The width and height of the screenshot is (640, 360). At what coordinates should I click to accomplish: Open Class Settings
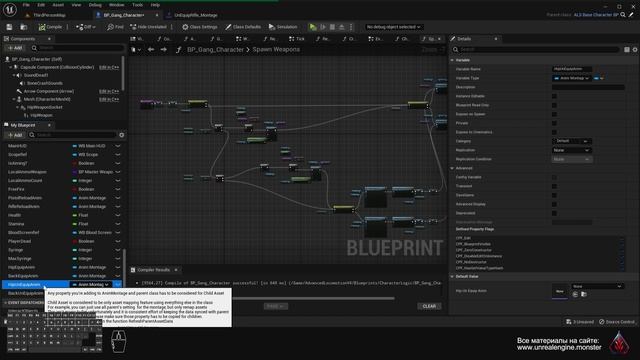tap(200, 27)
